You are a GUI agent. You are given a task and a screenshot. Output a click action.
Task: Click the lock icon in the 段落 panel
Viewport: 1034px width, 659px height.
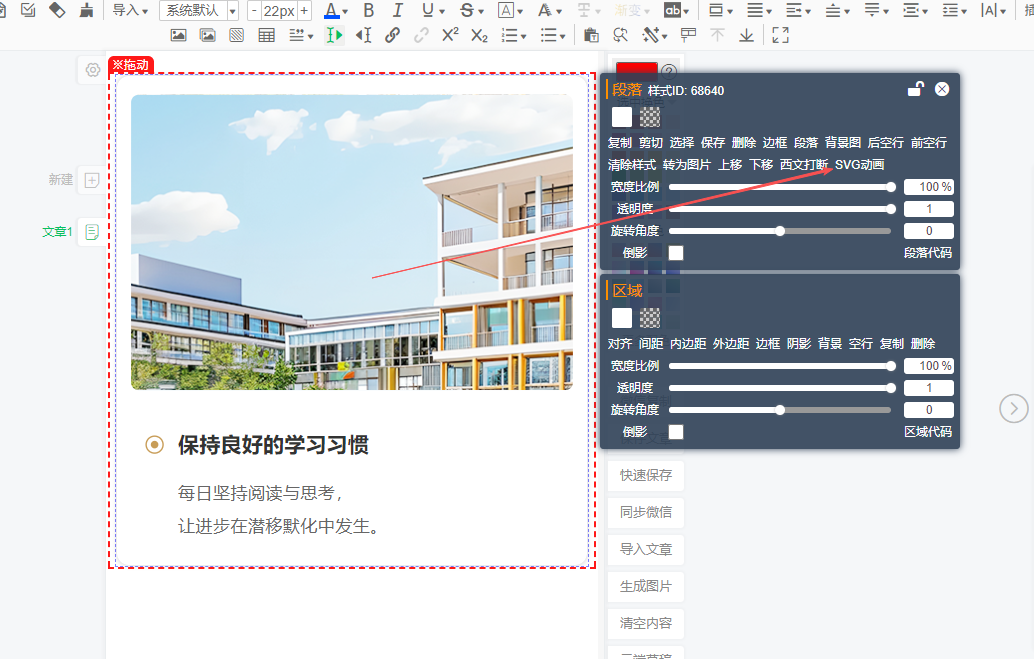point(915,89)
